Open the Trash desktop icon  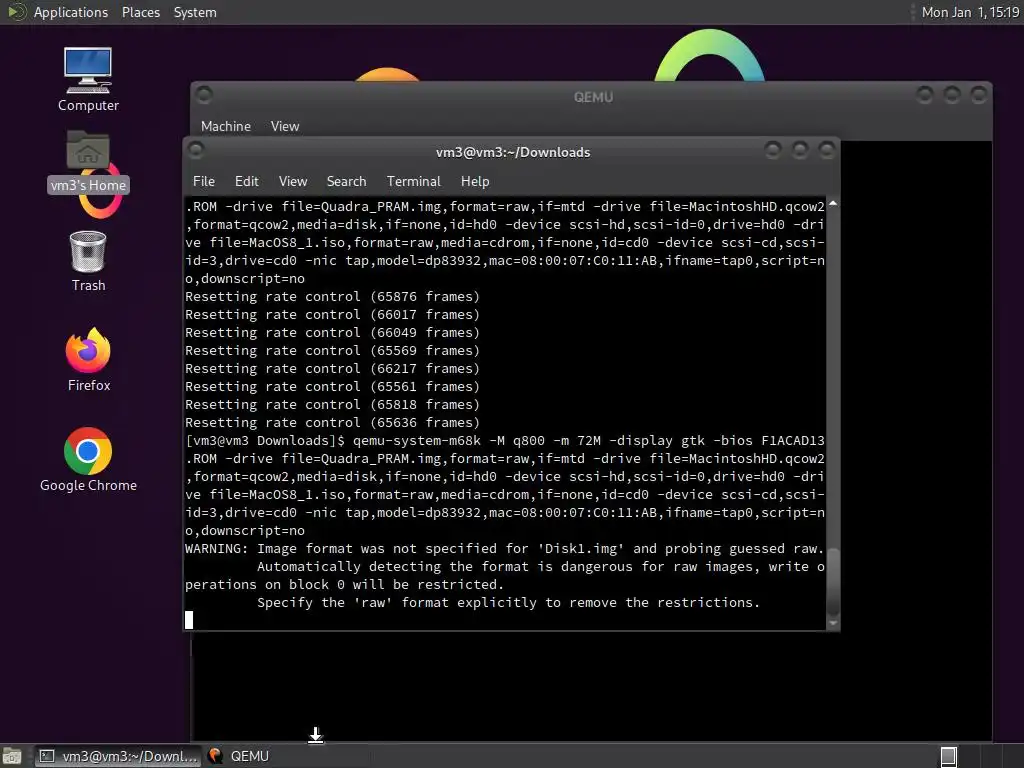[x=88, y=261]
